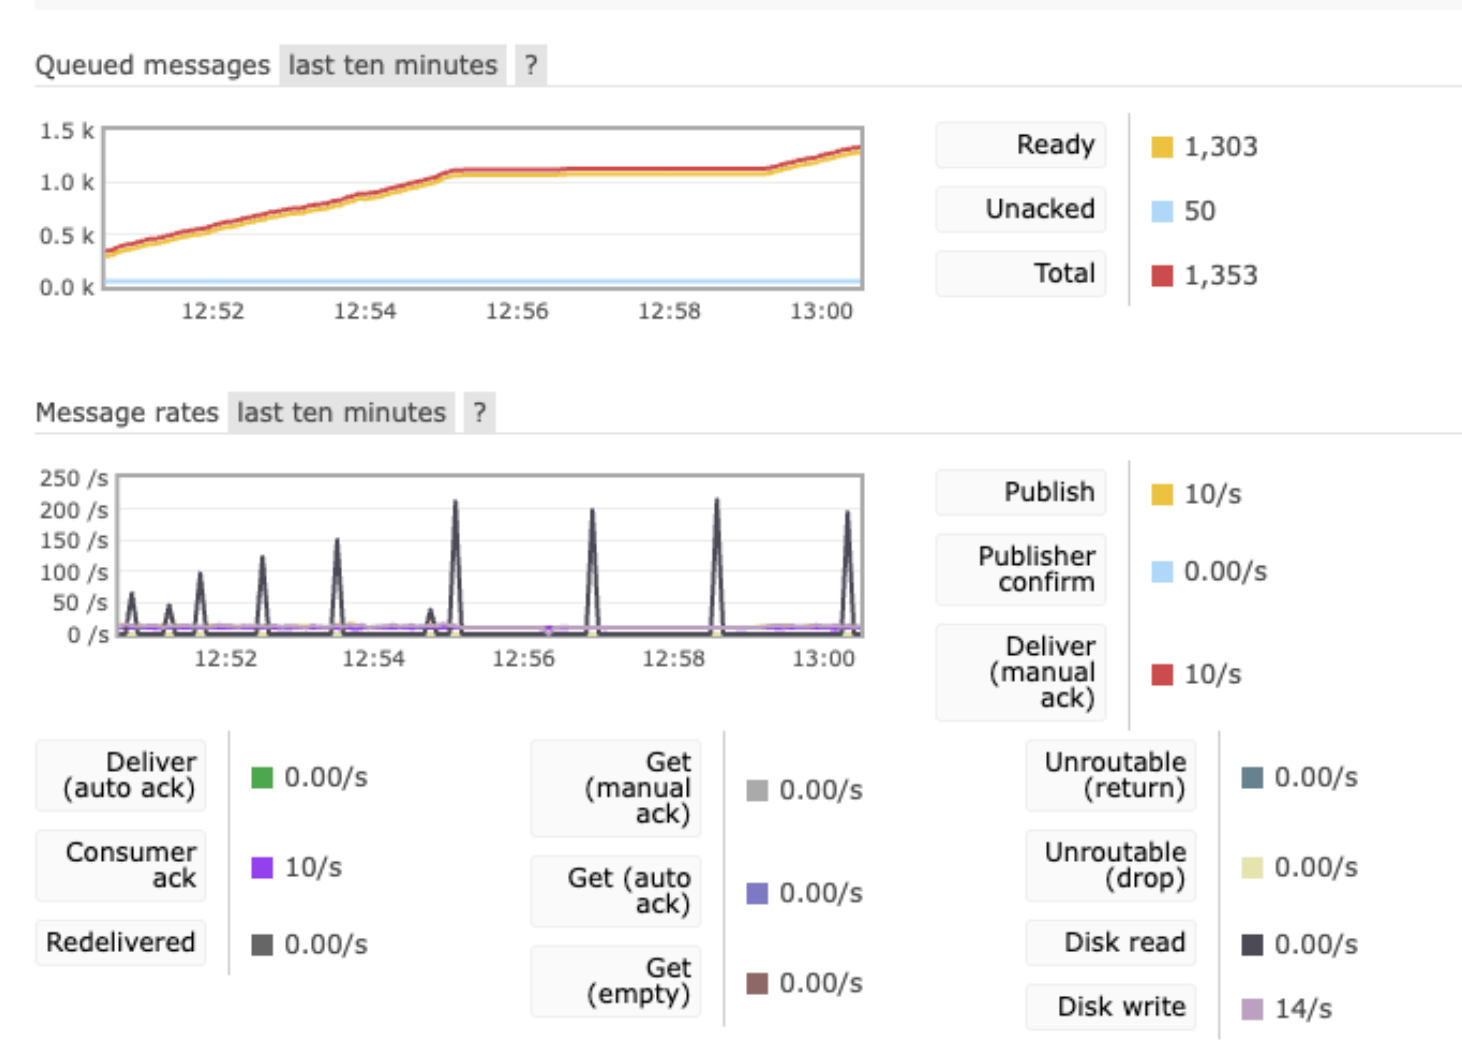The image size is (1462, 1044).
Task: Toggle the Ready series legend label
Action: [x=1021, y=146]
